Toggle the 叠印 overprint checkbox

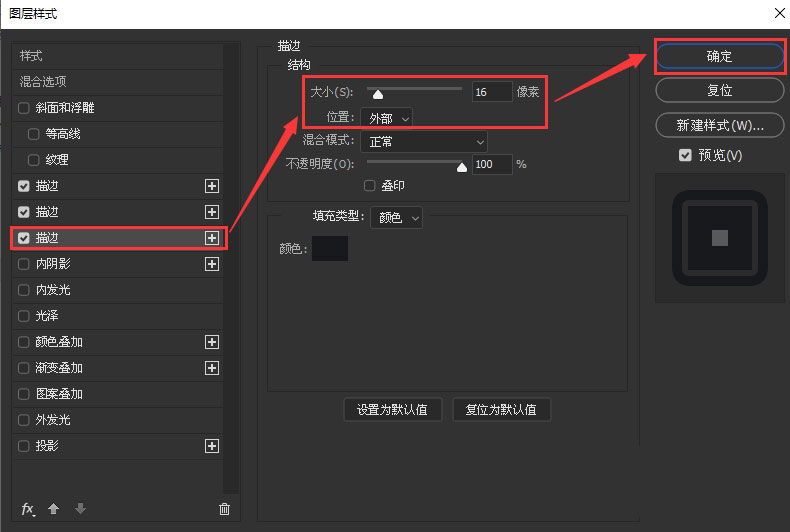click(370, 186)
